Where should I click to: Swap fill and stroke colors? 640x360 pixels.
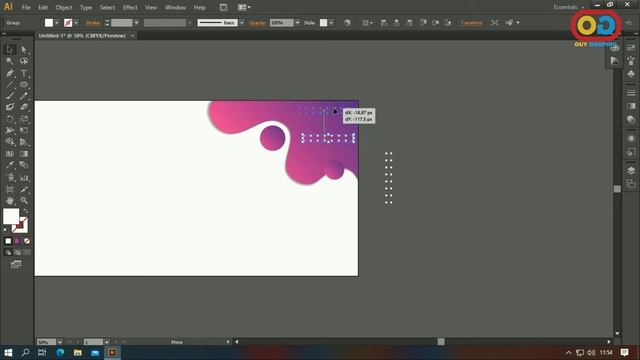pos(25,211)
